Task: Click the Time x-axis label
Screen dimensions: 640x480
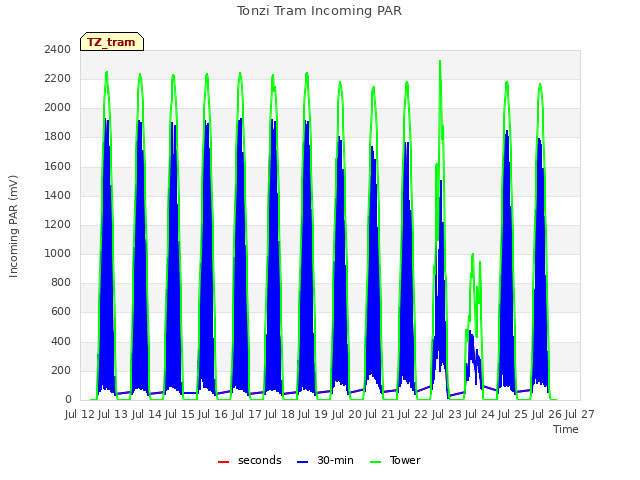Action: (x=566, y=429)
